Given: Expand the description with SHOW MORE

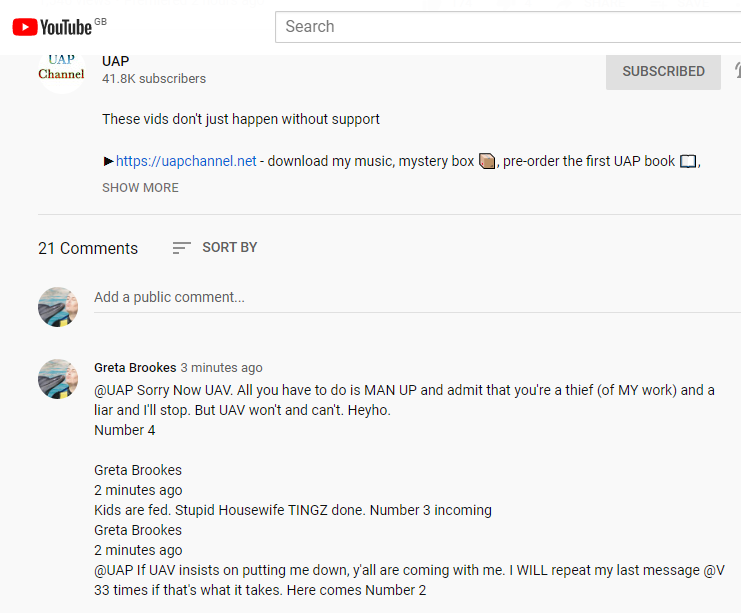Looking at the screenshot, I should point(140,188).
